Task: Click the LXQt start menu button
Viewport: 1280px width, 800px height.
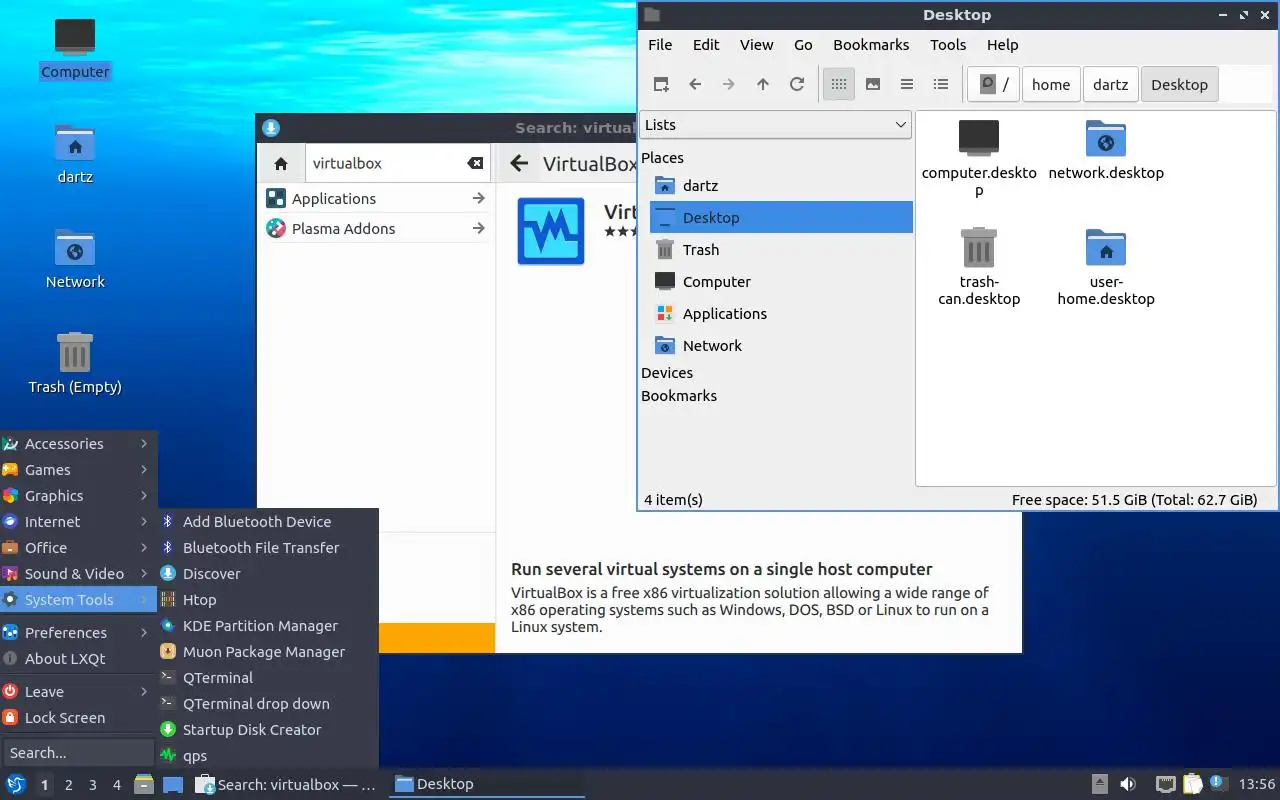Action: click(15, 785)
